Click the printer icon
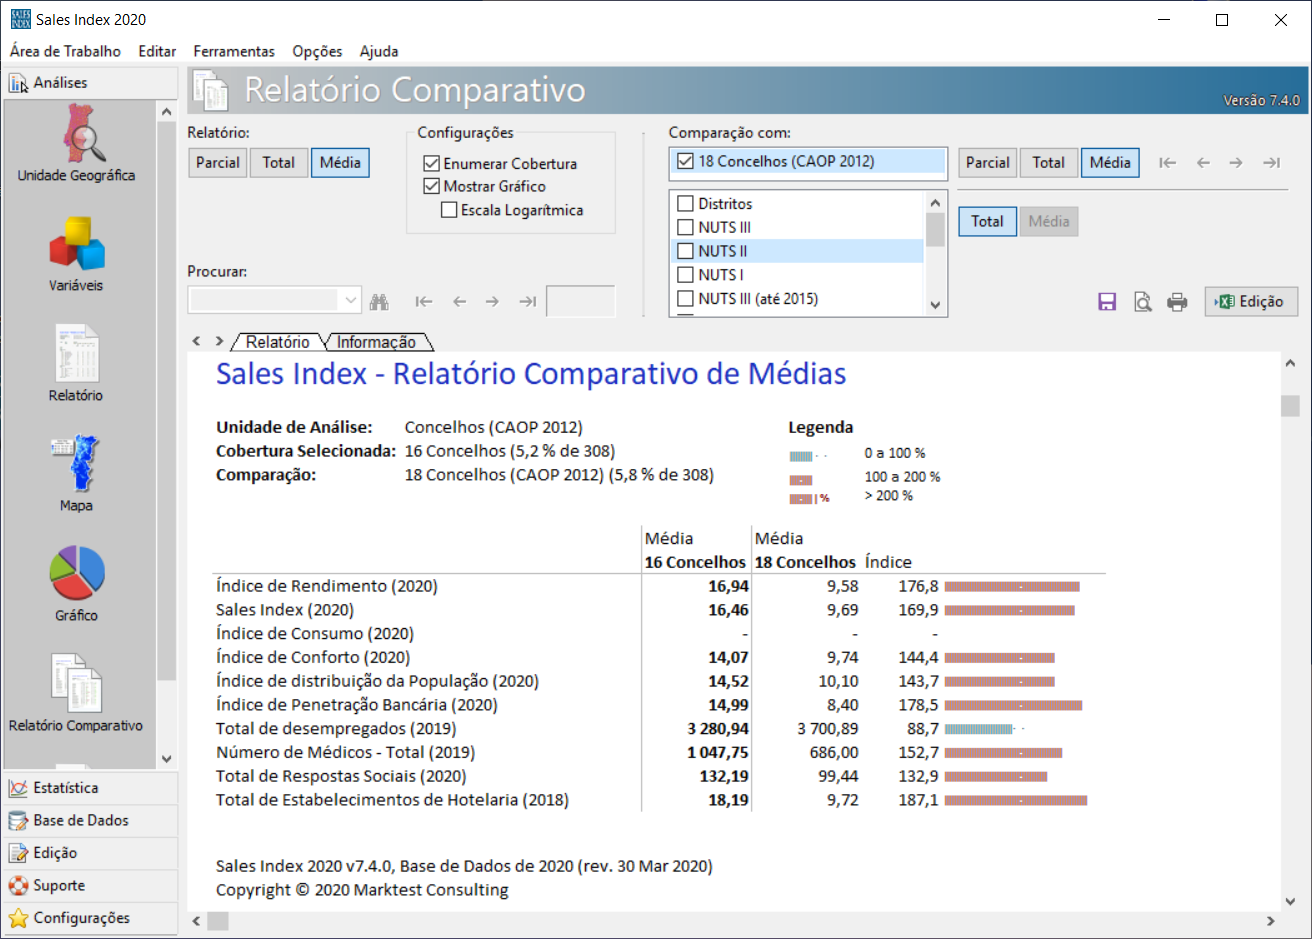The width and height of the screenshot is (1312, 939). [1177, 302]
